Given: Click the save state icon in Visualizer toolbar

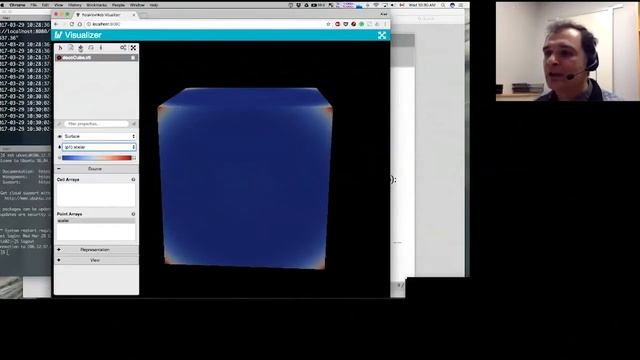Looking at the screenshot, I should (x=91, y=48).
